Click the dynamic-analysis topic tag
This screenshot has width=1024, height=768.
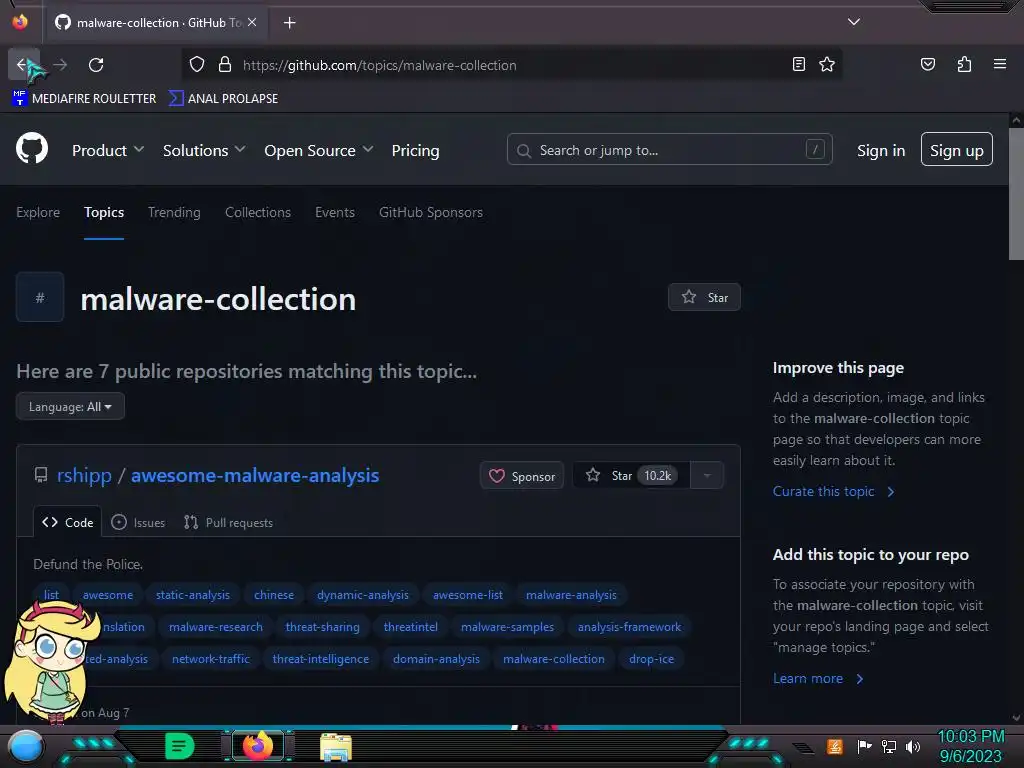[362, 595]
